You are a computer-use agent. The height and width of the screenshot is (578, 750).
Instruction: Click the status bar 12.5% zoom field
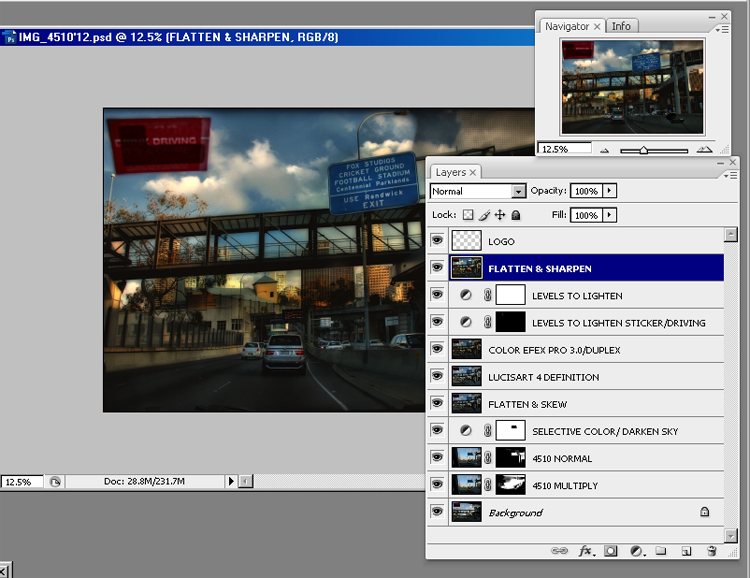point(22,482)
